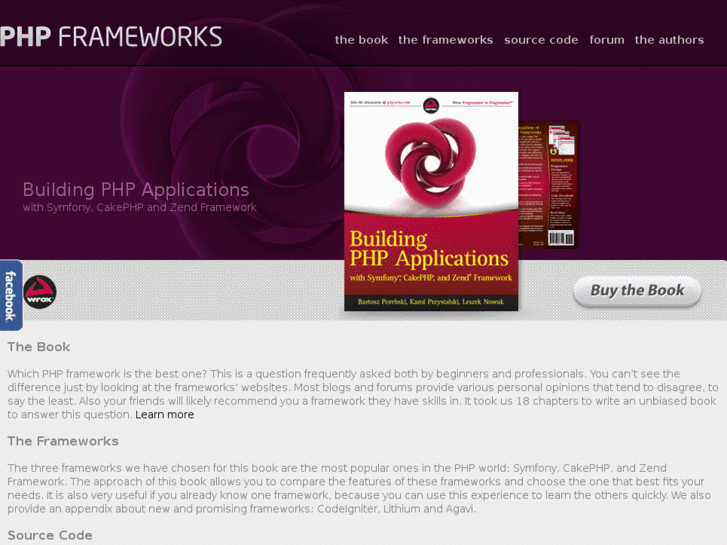Image resolution: width=727 pixels, height=545 pixels.
Task: Click the Wrox badge atop the book cover
Action: (x=431, y=105)
